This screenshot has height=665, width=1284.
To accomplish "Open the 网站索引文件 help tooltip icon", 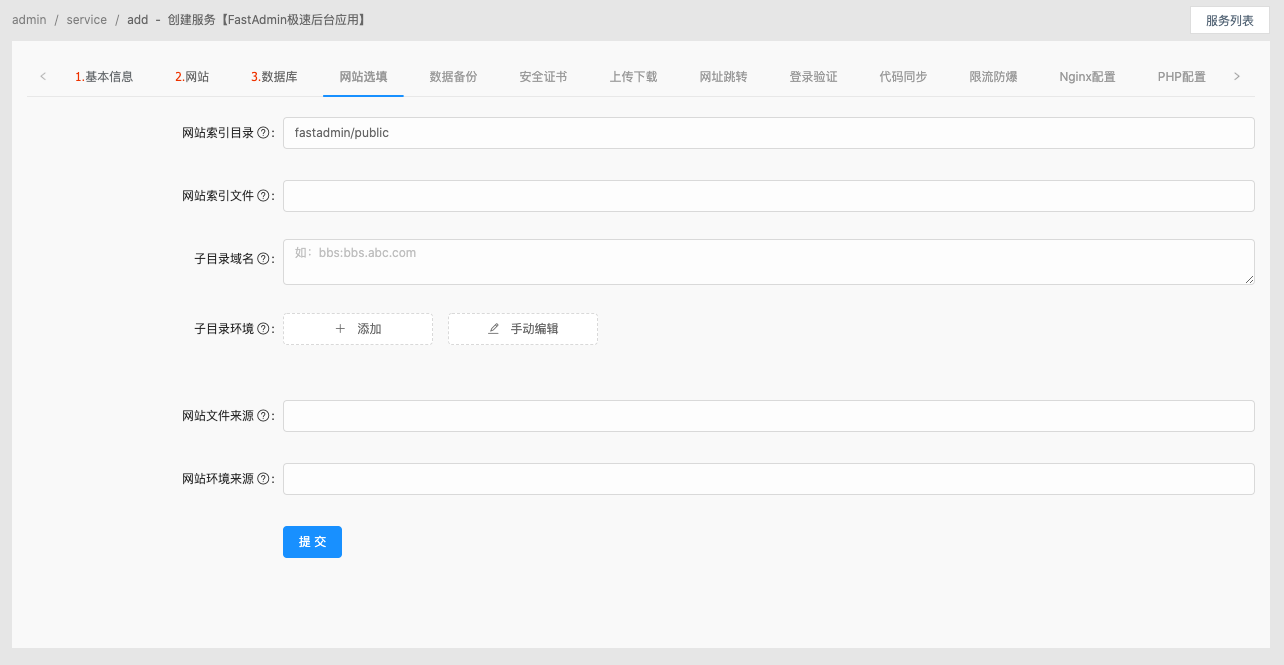I will click(x=266, y=195).
